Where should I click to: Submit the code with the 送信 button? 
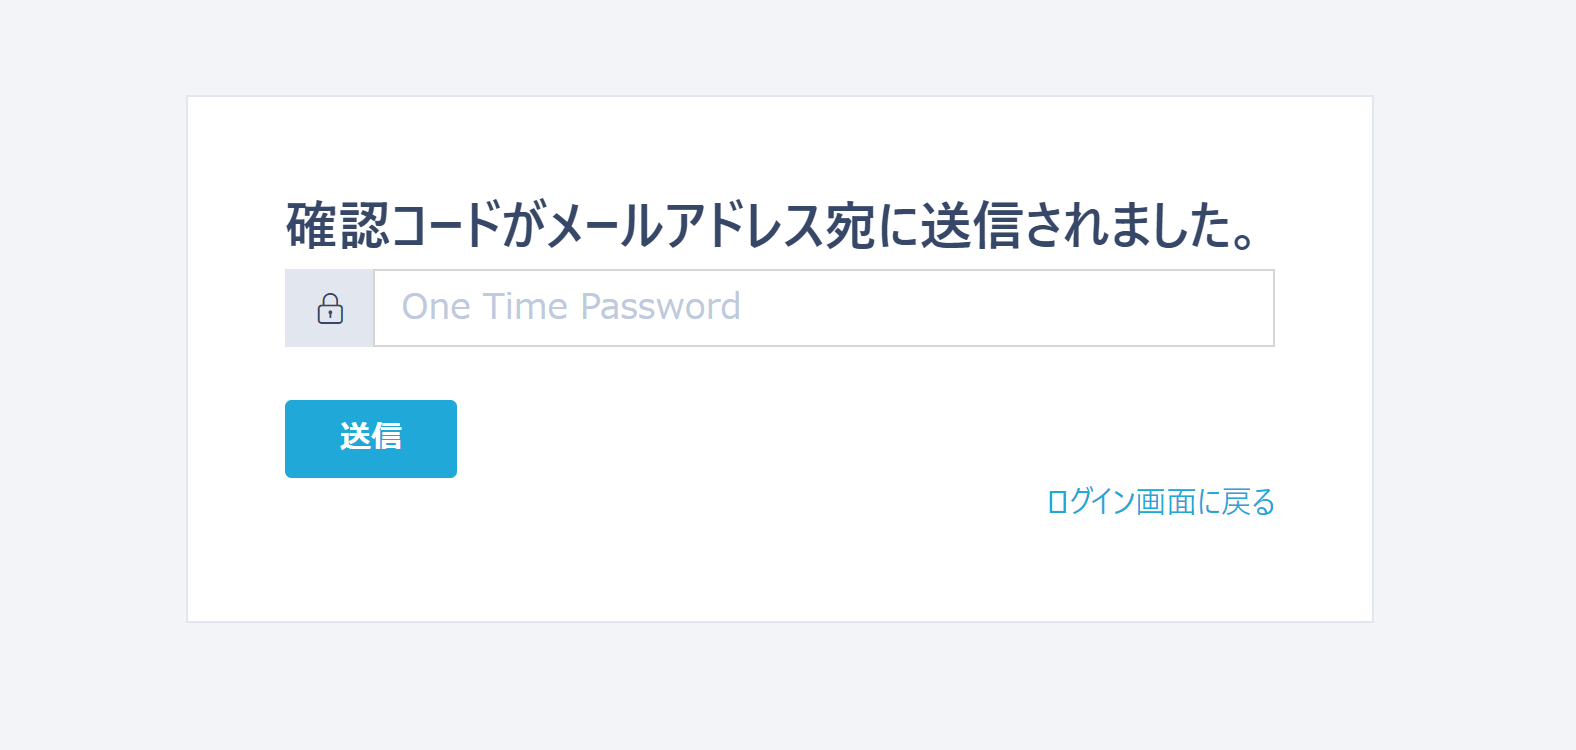click(x=371, y=439)
